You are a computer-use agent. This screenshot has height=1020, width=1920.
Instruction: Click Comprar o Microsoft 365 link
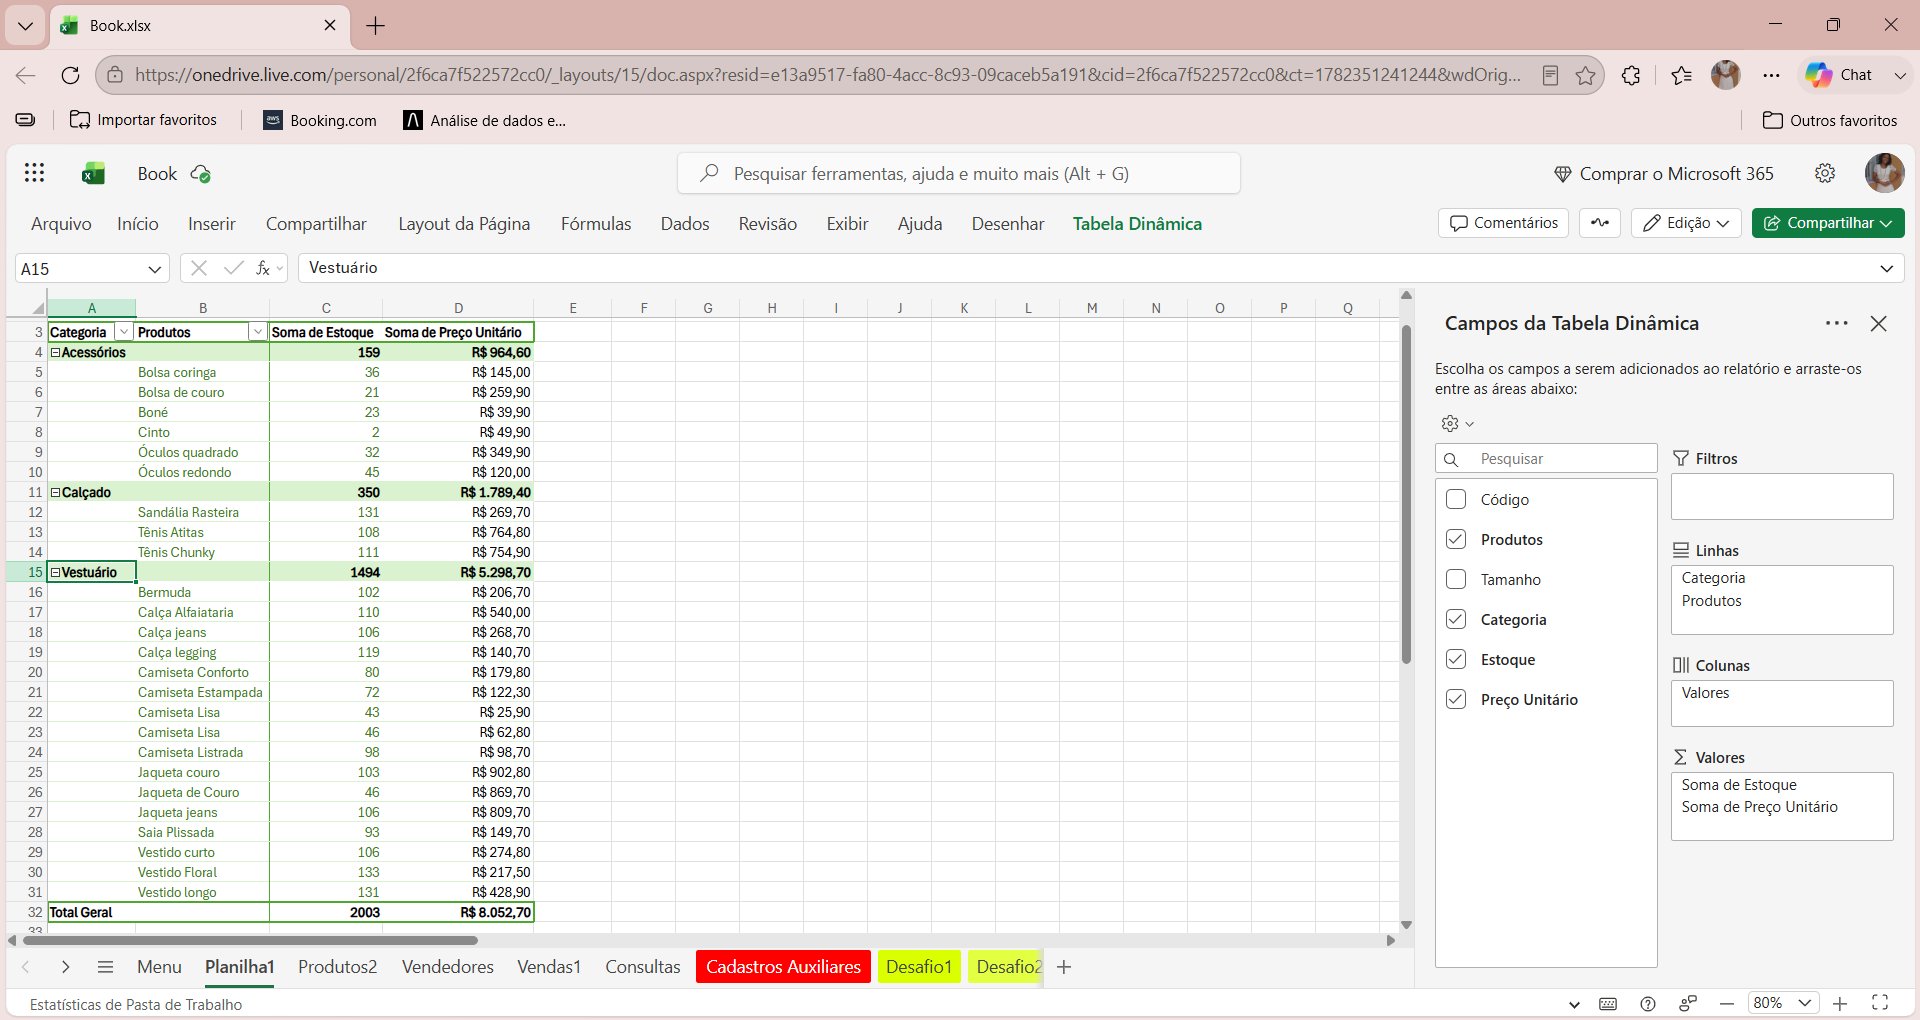(x=1664, y=174)
